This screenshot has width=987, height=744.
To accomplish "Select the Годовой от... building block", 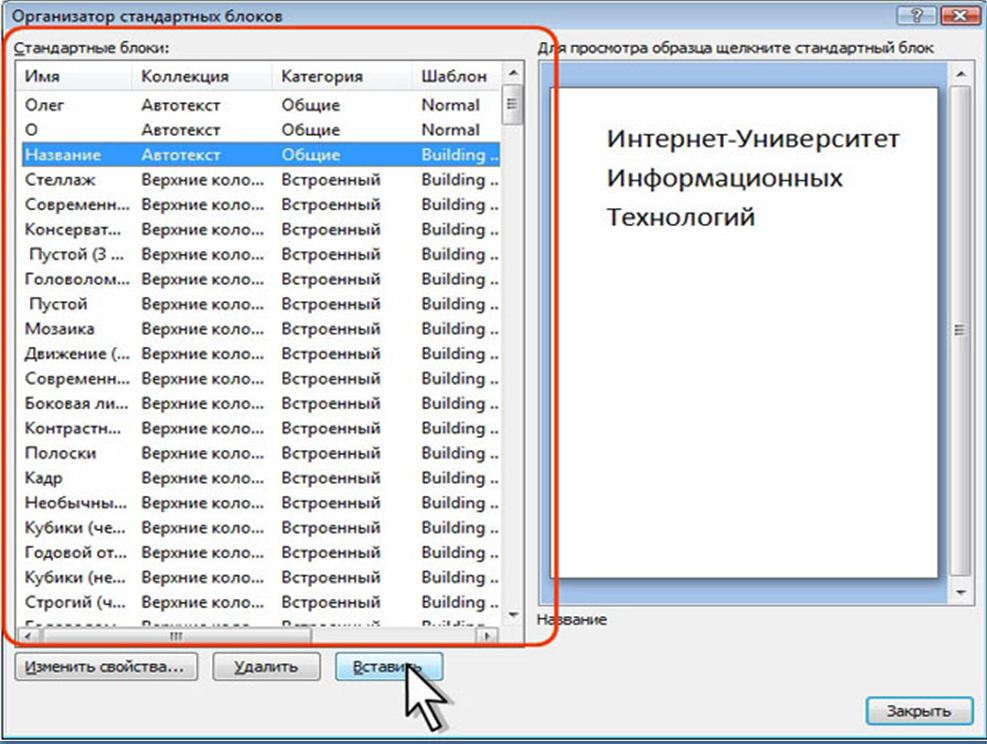I will pyautogui.click(x=261, y=553).
